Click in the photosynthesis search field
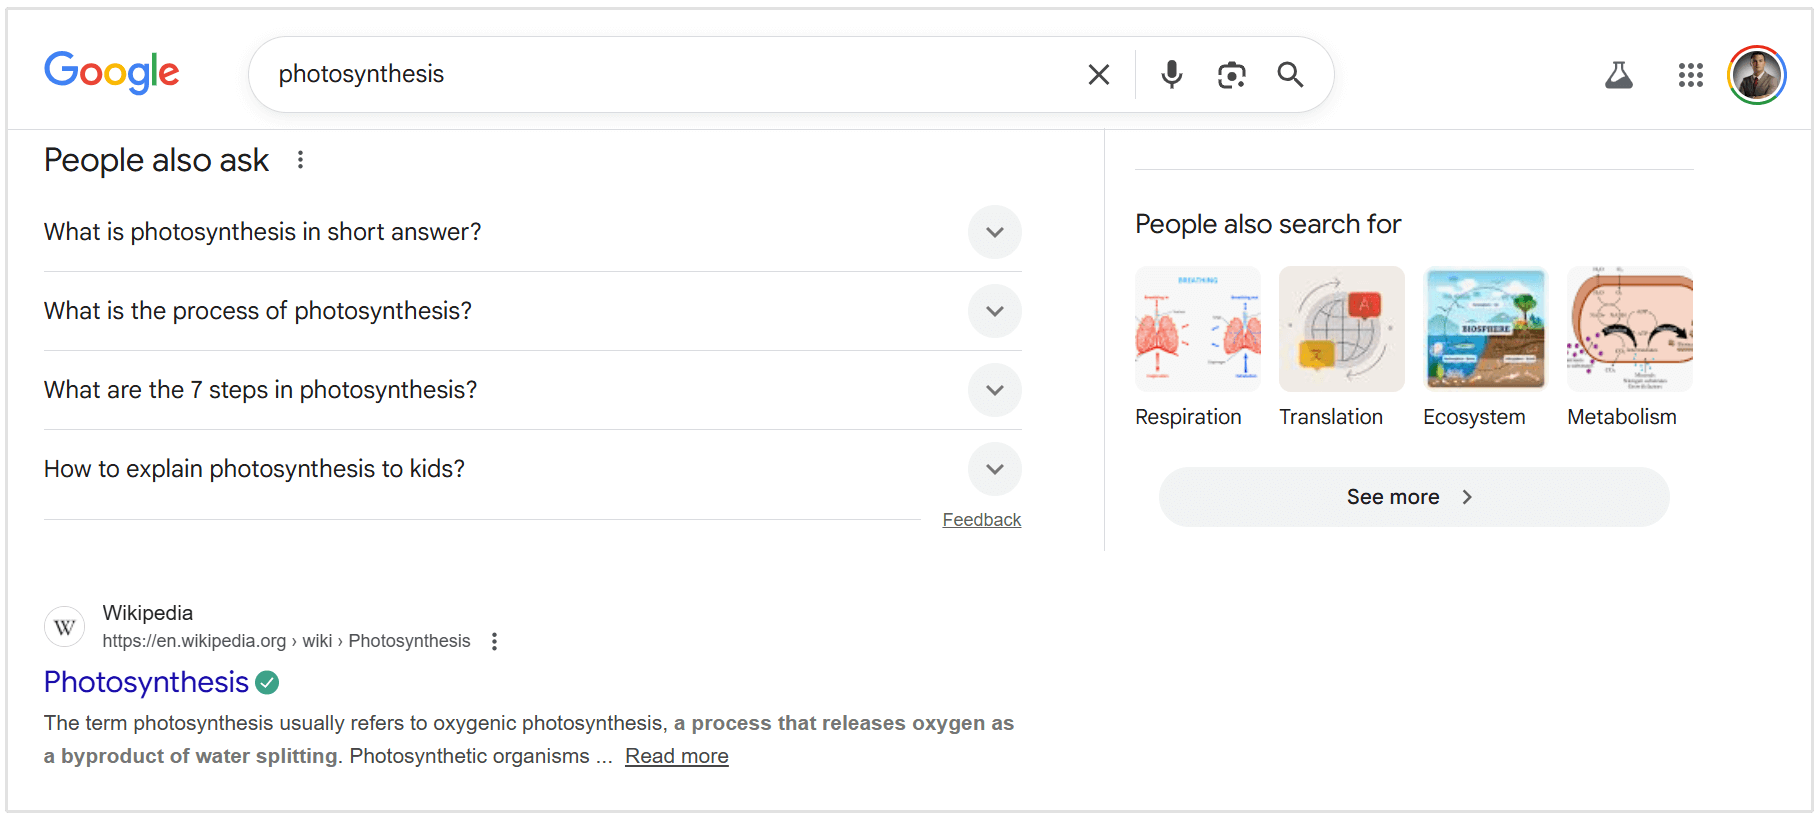Screen dimensions: 1820x820 pos(660,75)
